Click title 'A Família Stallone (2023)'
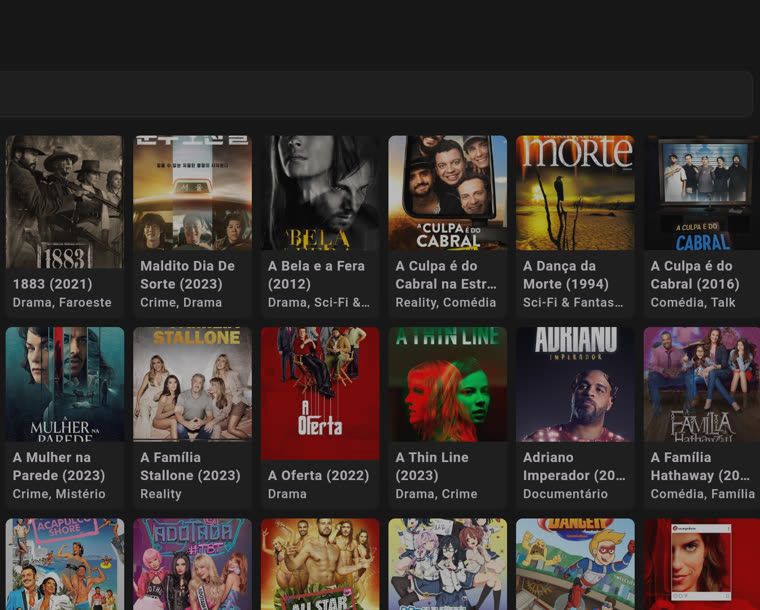The image size is (760, 610). point(190,466)
